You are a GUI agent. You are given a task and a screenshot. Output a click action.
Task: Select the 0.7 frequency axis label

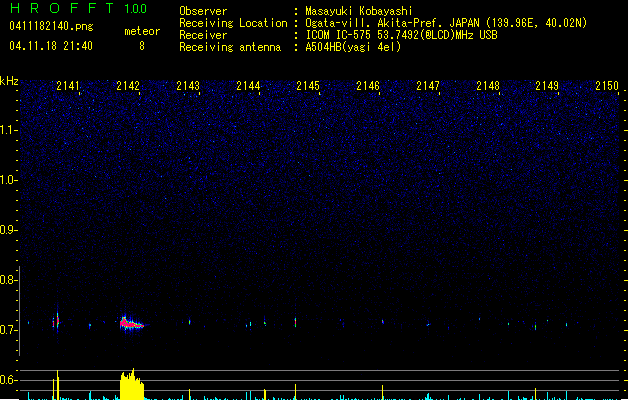coord(9,330)
